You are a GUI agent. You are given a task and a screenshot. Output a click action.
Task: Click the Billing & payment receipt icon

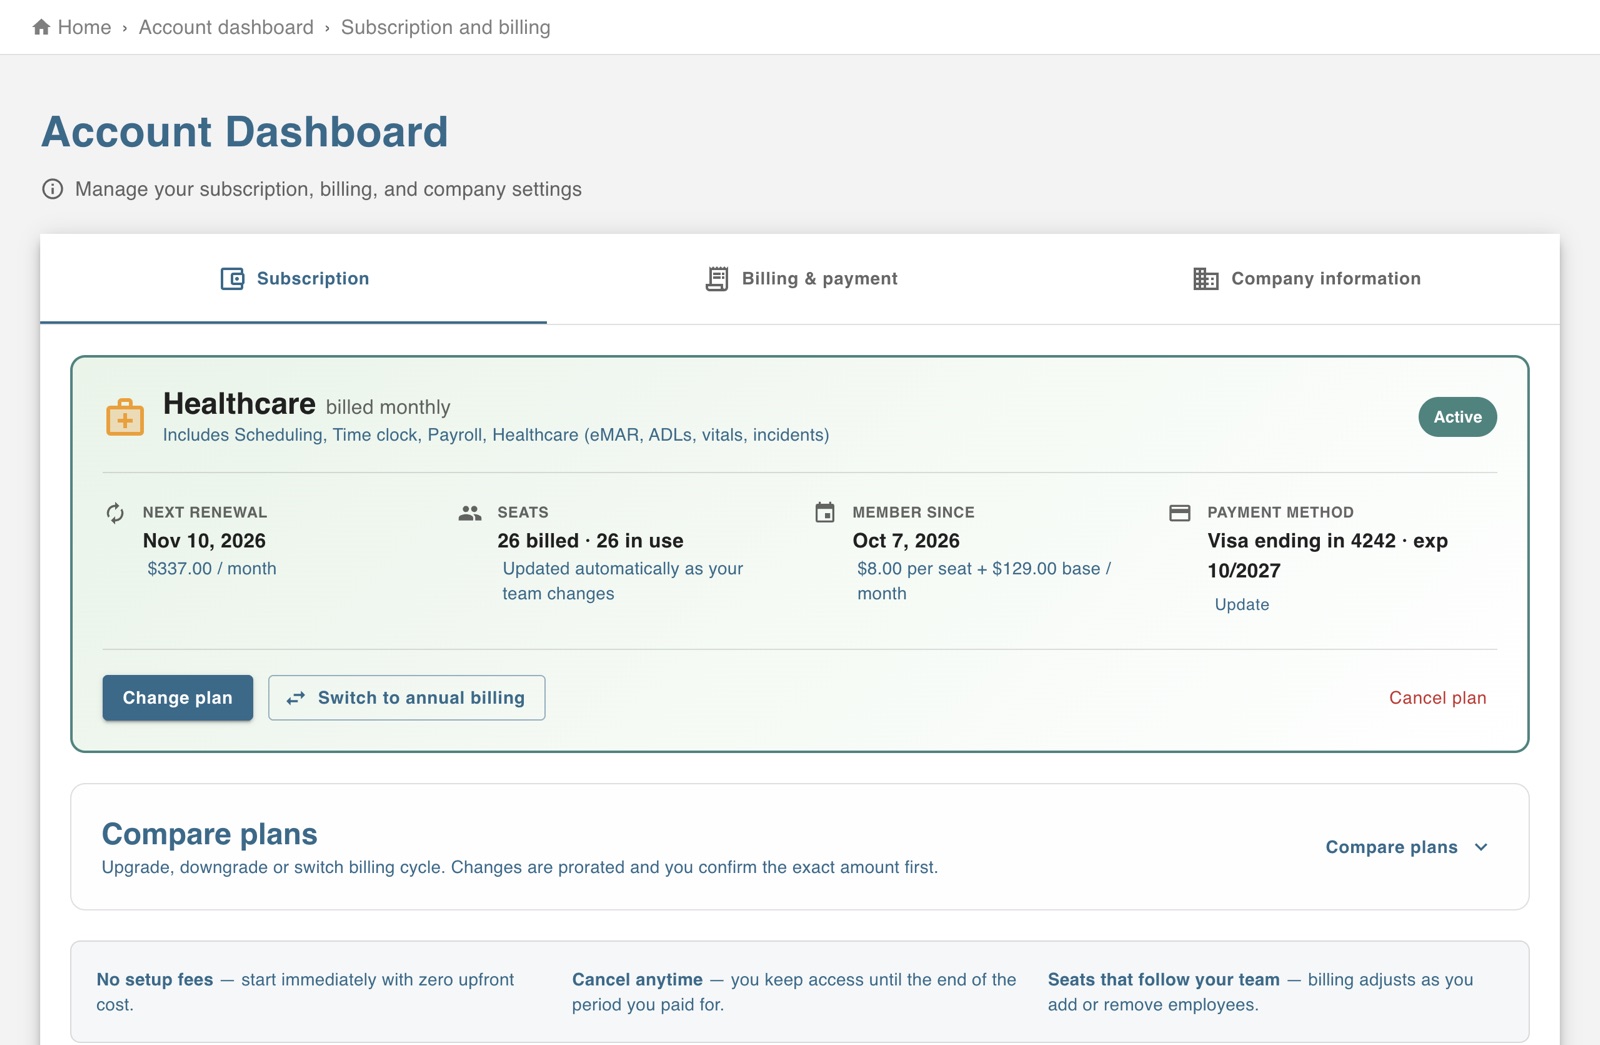(x=717, y=279)
